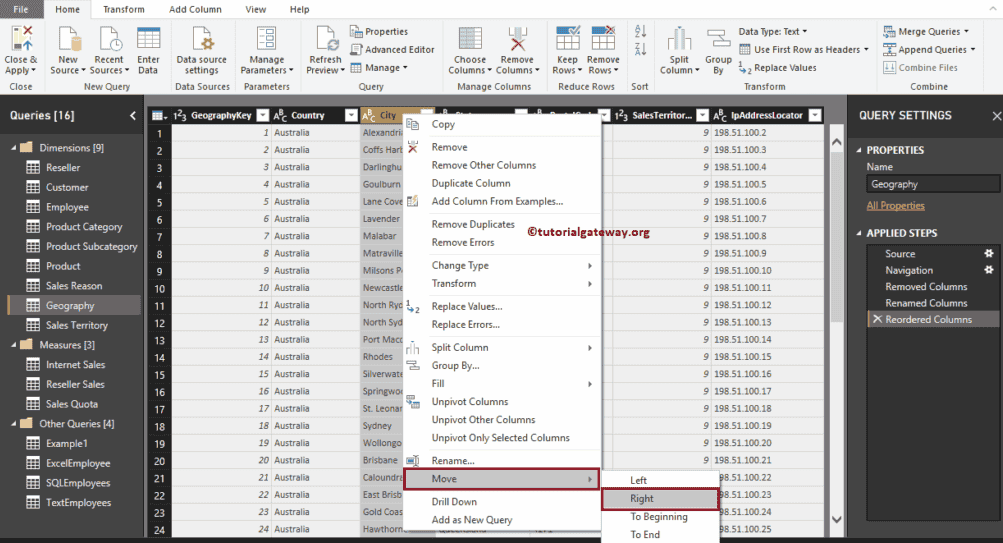Open the Help tab
This screenshot has width=1003, height=543.
tap(299, 9)
